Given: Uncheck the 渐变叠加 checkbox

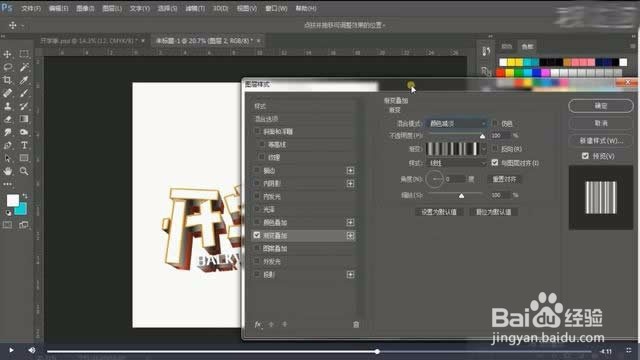Looking at the screenshot, I should (257, 235).
